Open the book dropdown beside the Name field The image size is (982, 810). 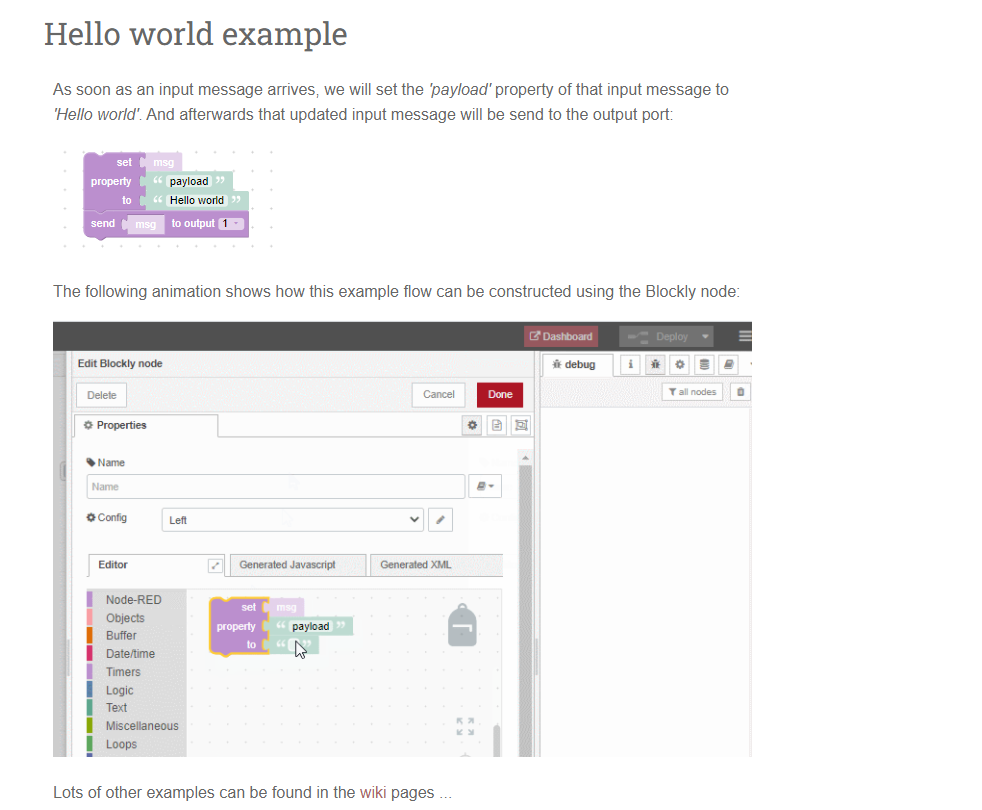click(x=485, y=486)
